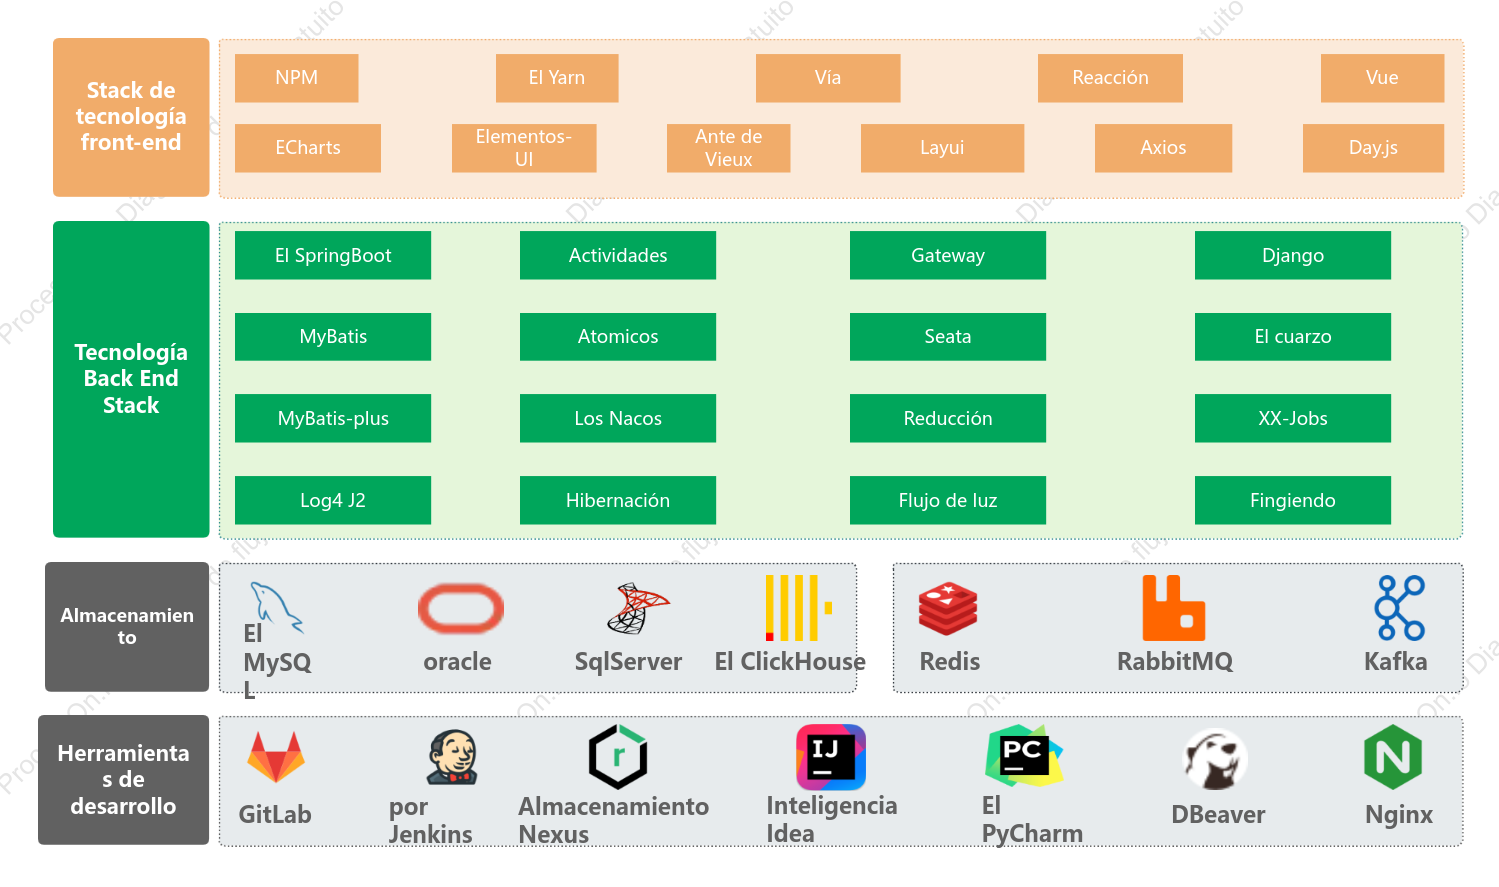
Task: Click the blue Kafka icon
Action: pos(1399,607)
